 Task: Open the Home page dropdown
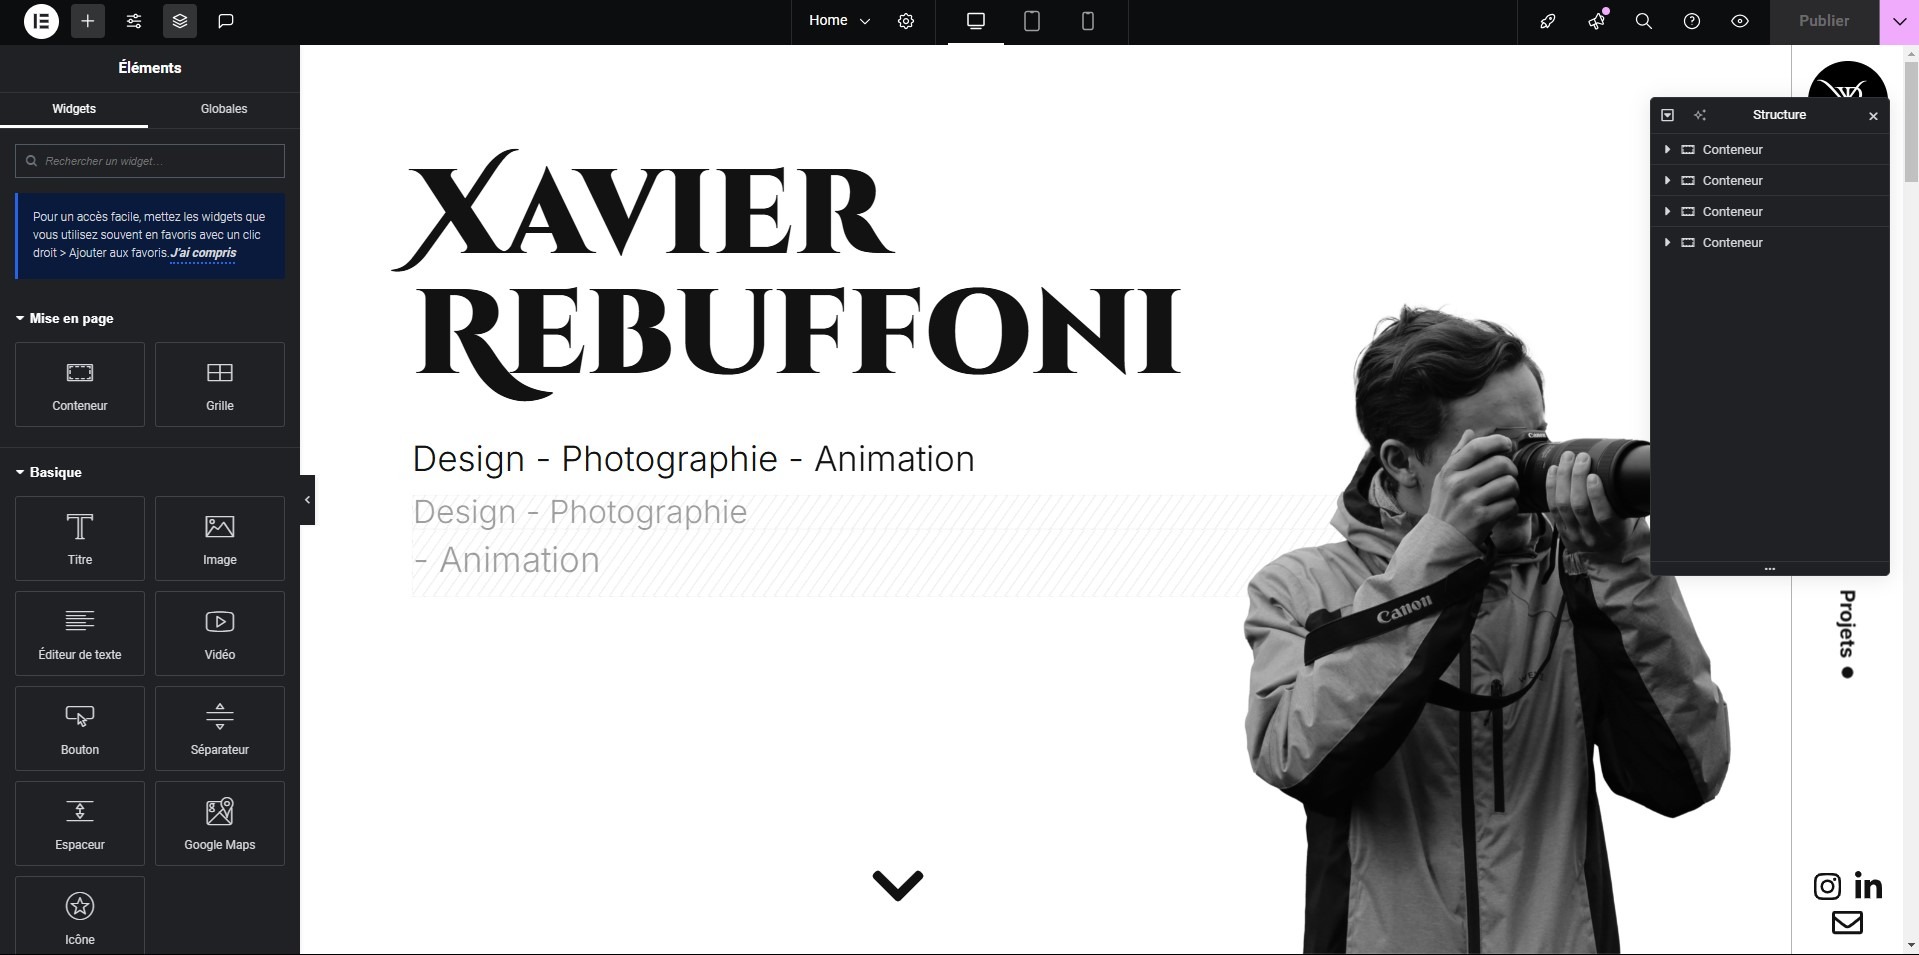click(x=839, y=21)
